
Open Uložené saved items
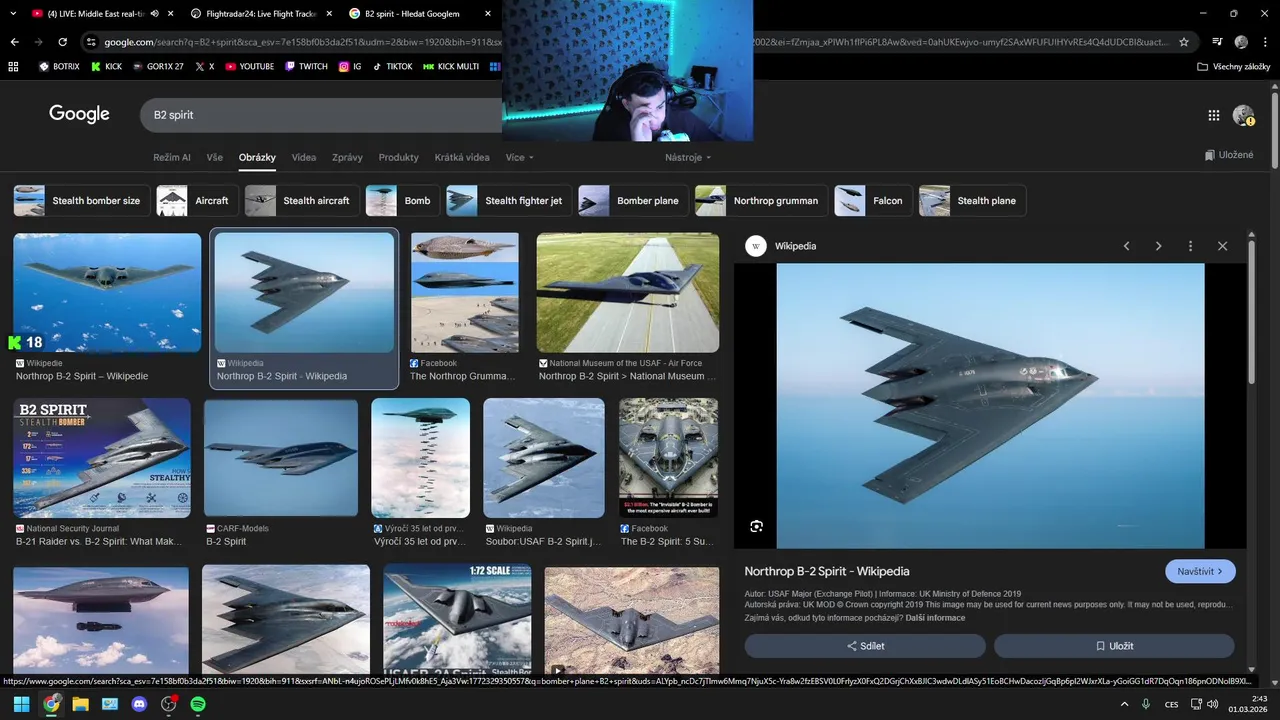tap(1229, 155)
